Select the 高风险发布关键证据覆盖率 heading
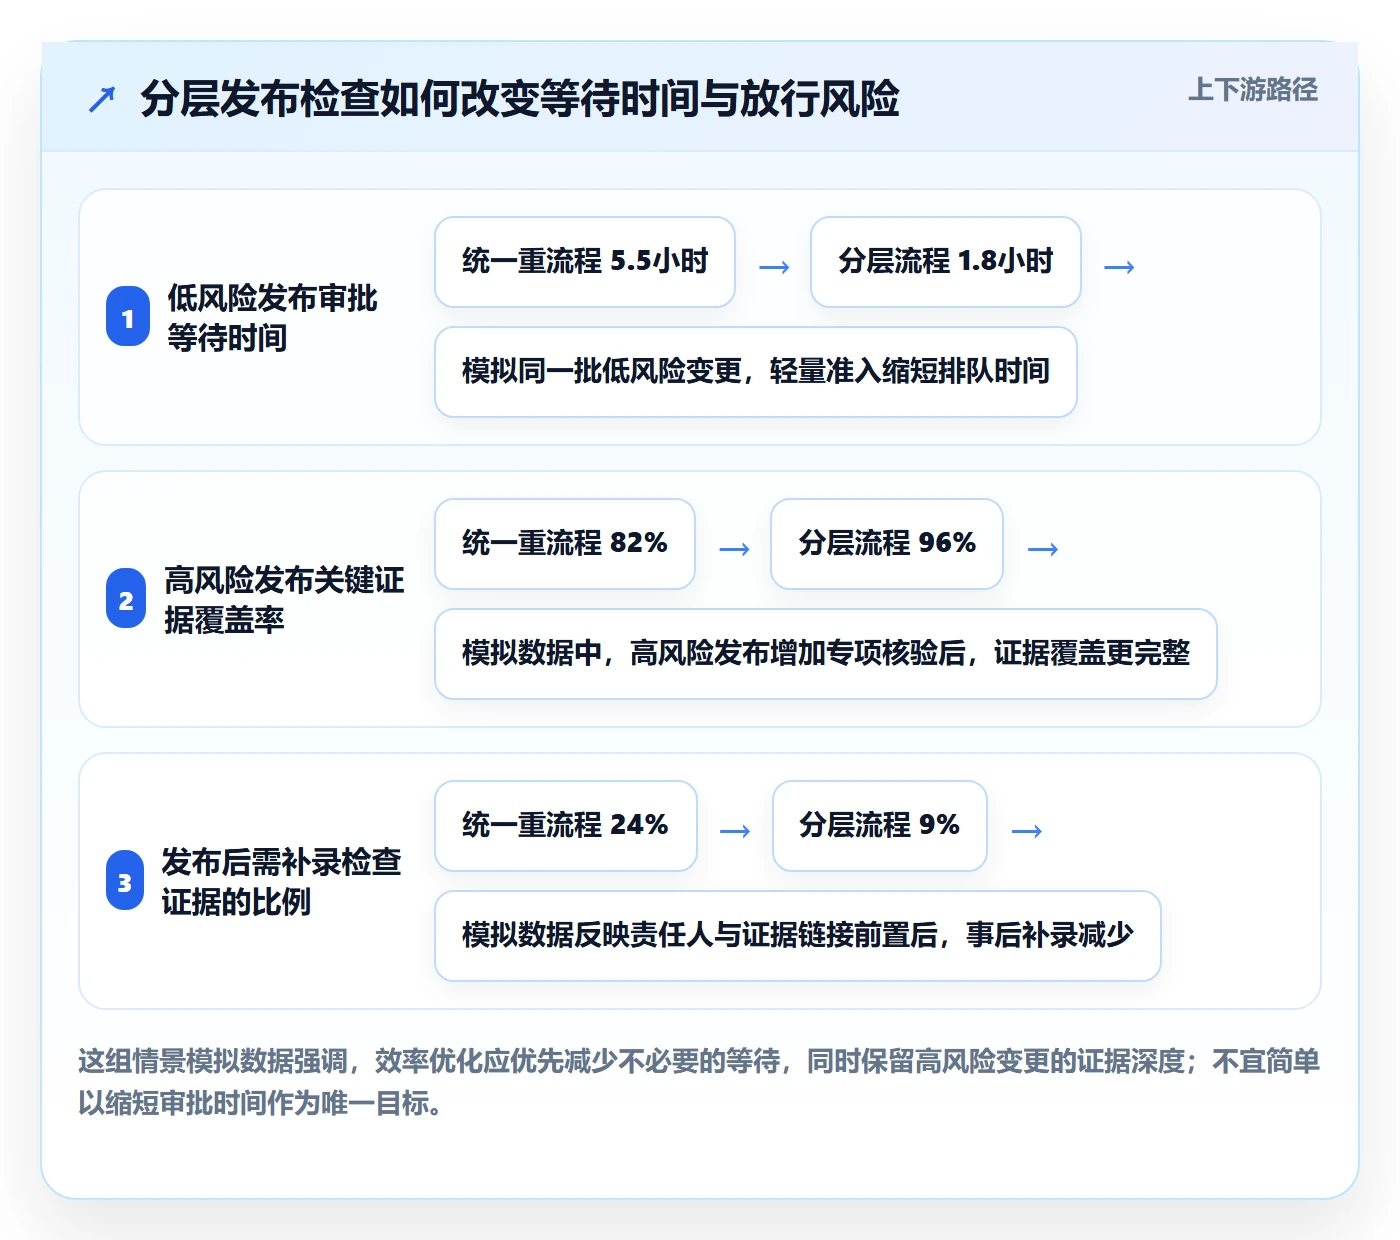 [x=285, y=600]
